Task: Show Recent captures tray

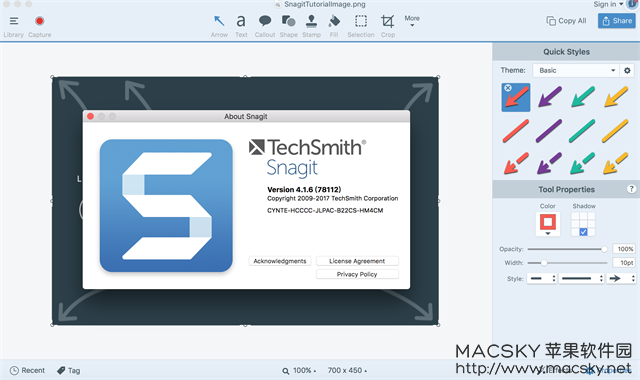Action: [x=27, y=370]
